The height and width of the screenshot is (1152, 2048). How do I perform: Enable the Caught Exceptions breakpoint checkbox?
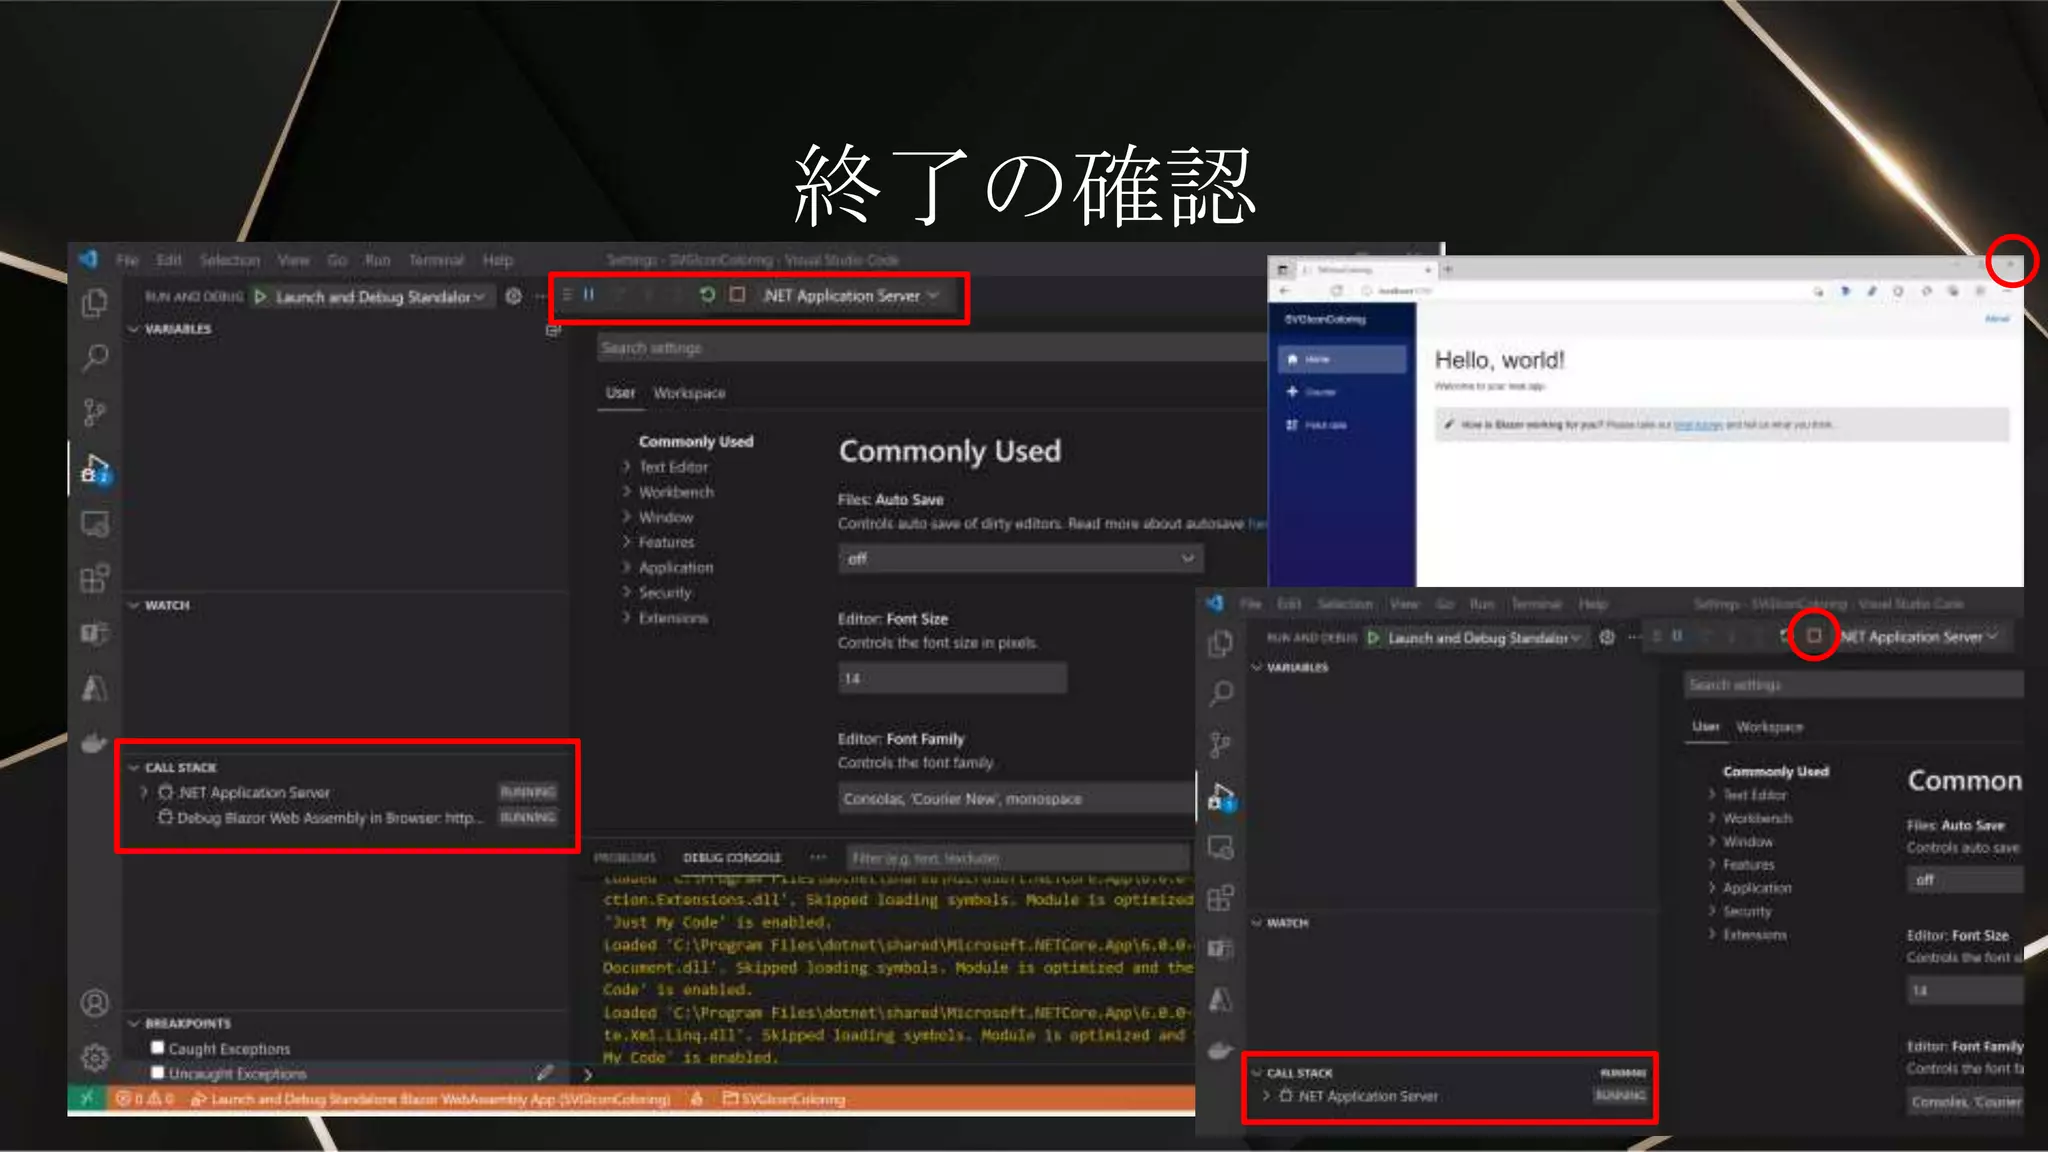click(157, 1047)
